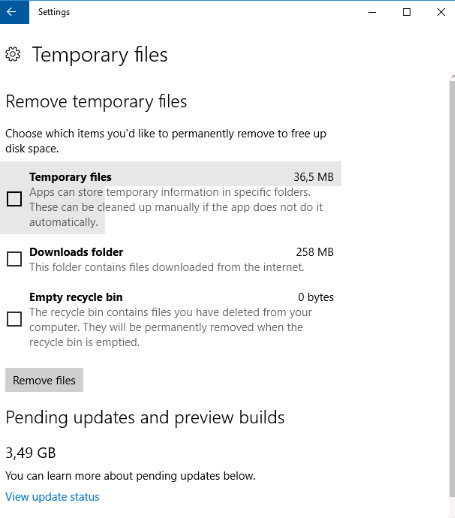Click the scrollbar up arrow
This screenshot has width=455, height=518.
(x=453, y=76)
